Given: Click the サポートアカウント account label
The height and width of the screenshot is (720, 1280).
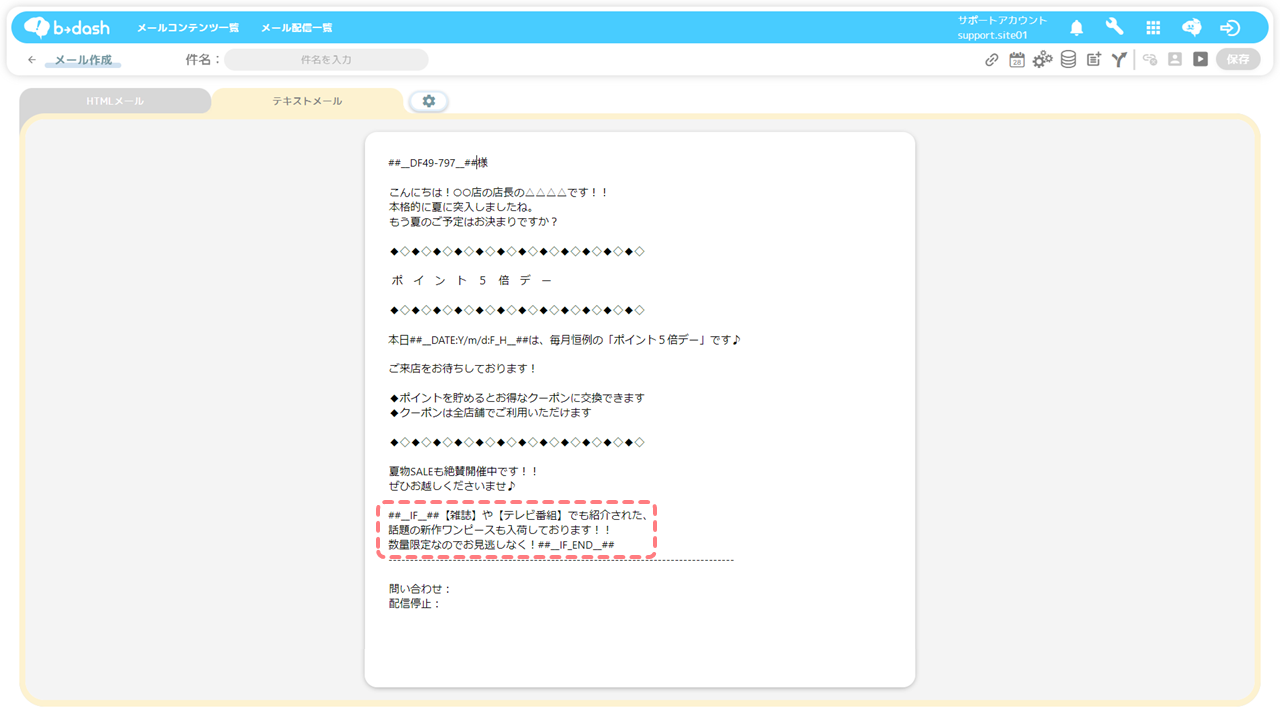Looking at the screenshot, I should point(1002,21).
